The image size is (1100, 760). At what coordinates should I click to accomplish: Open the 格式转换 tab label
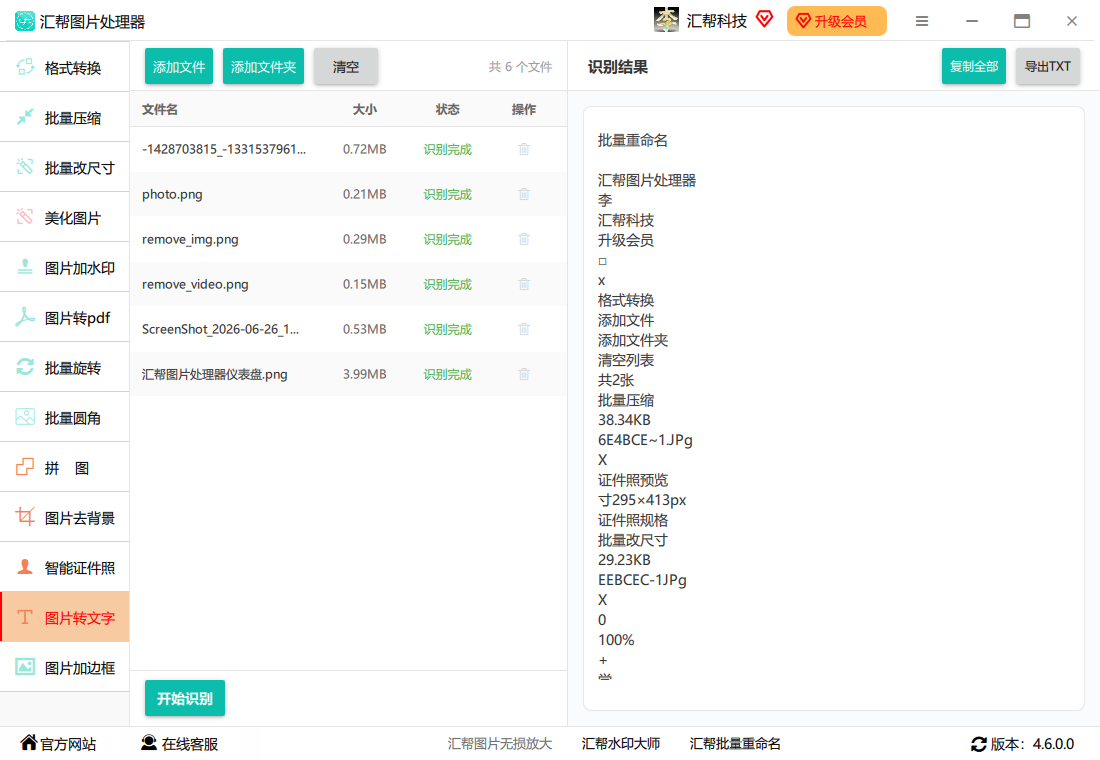click(73, 68)
